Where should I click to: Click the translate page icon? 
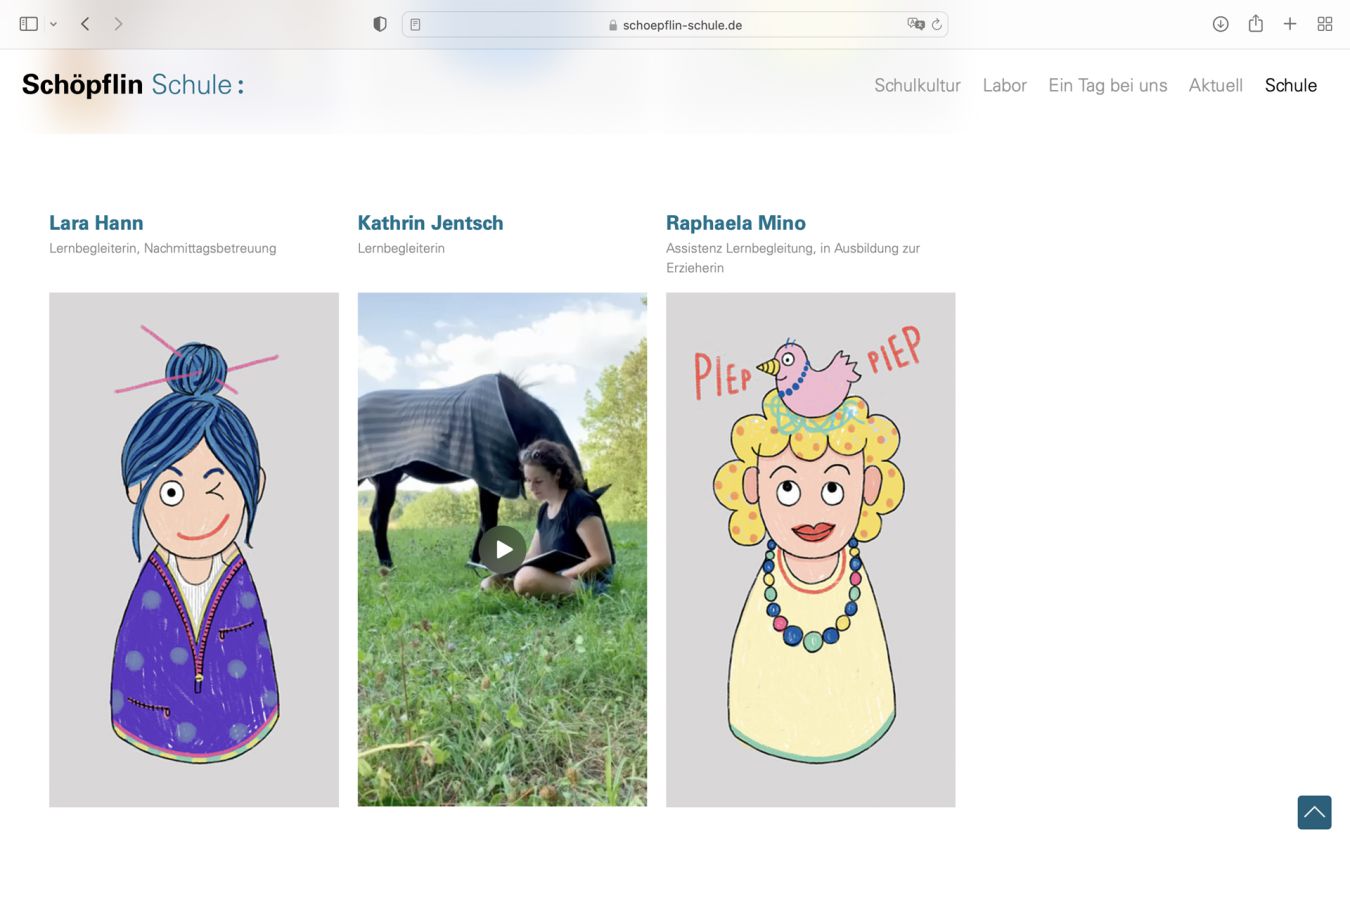click(x=915, y=25)
